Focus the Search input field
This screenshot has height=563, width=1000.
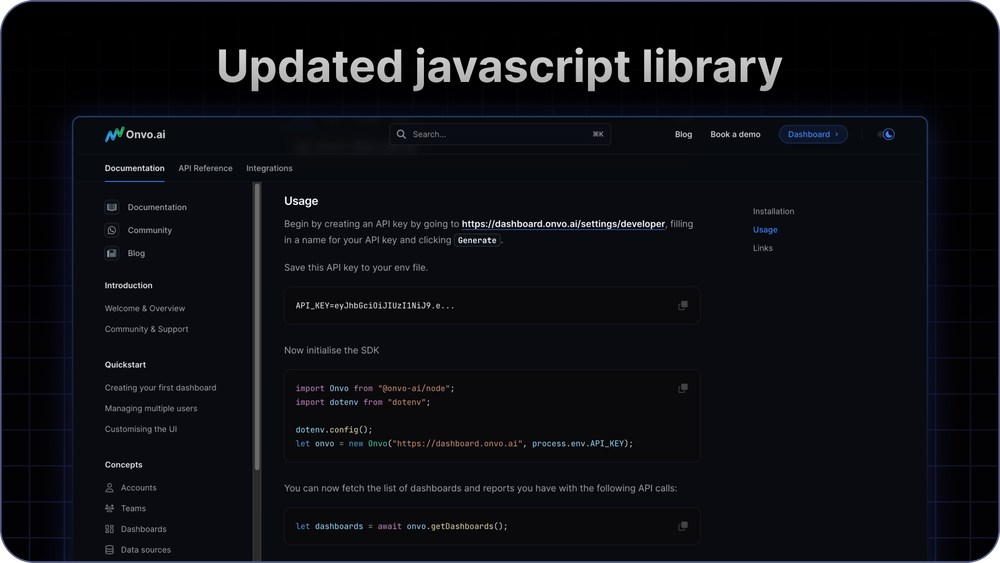pyautogui.click(x=500, y=134)
